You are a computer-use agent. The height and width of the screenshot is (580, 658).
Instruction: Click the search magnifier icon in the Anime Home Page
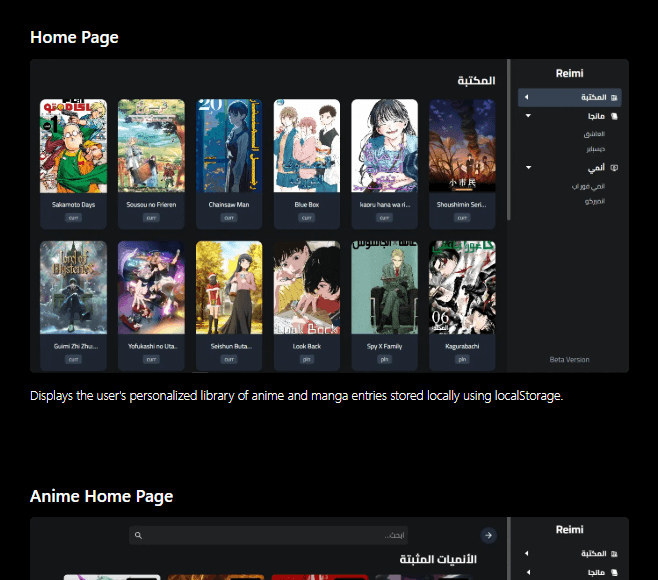[x=138, y=535]
